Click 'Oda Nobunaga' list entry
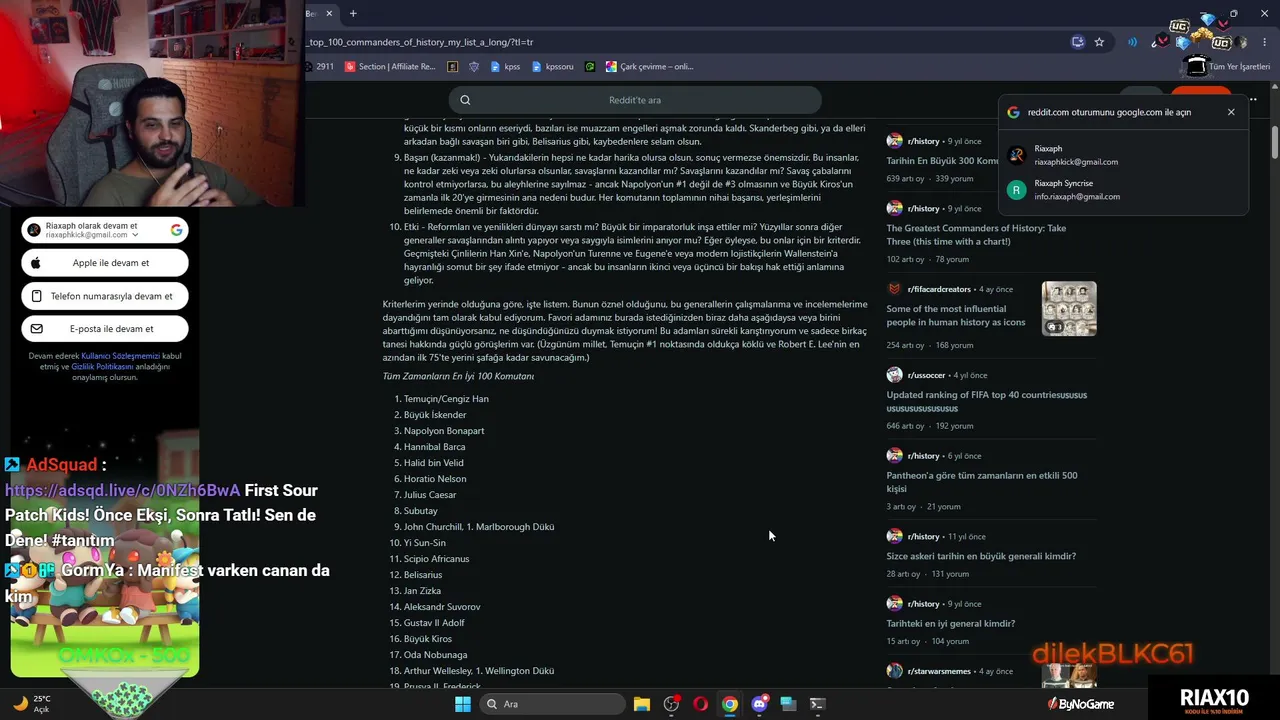This screenshot has width=1280, height=720. tap(435, 655)
